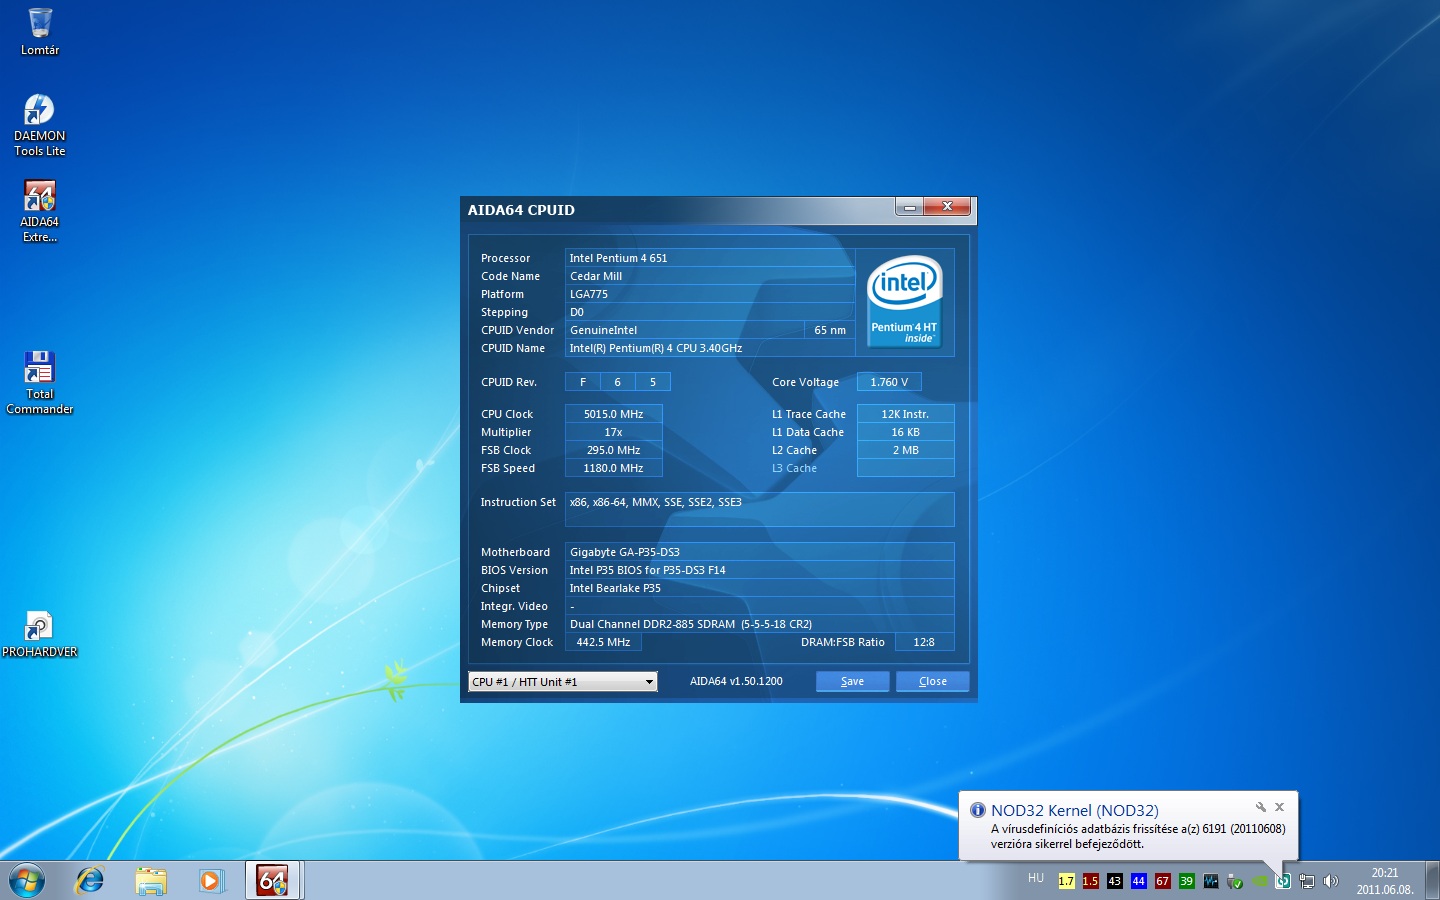Click the 2 MB L2 cache value

(x=905, y=450)
